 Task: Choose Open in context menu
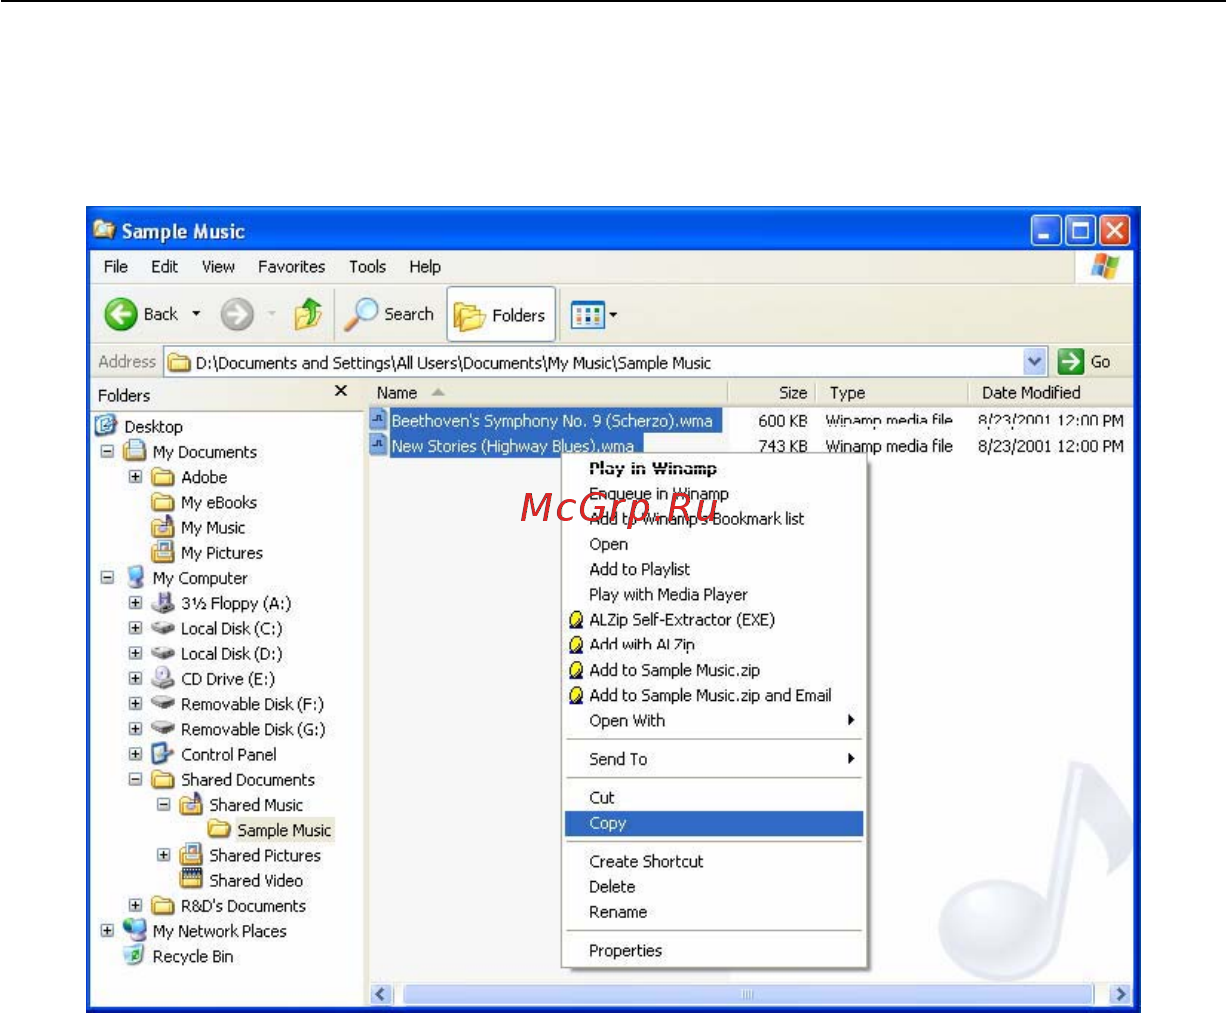click(x=609, y=544)
